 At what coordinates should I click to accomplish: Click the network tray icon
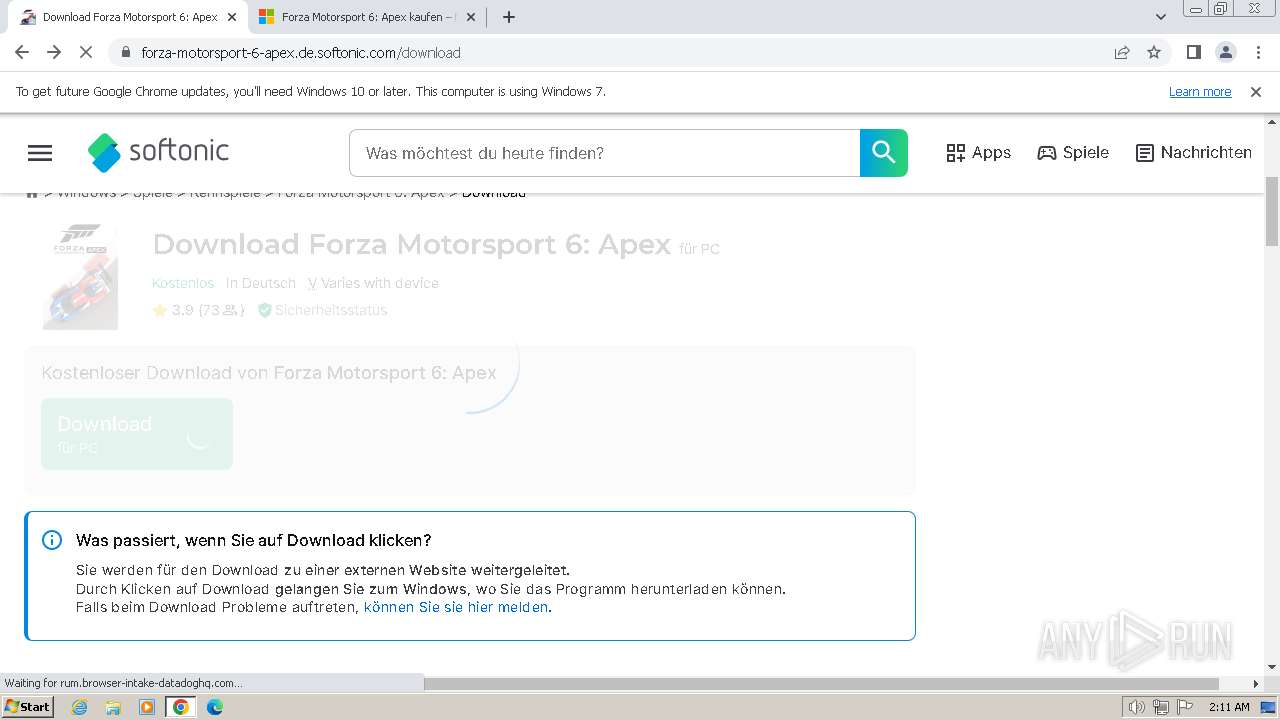pyautogui.click(x=1160, y=707)
